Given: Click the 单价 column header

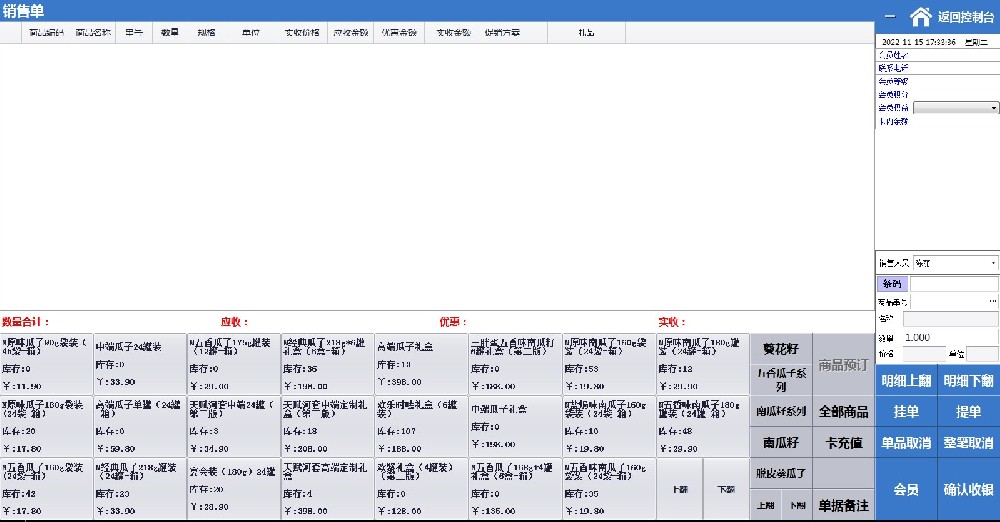Looking at the screenshot, I should (x=251, y=32).
